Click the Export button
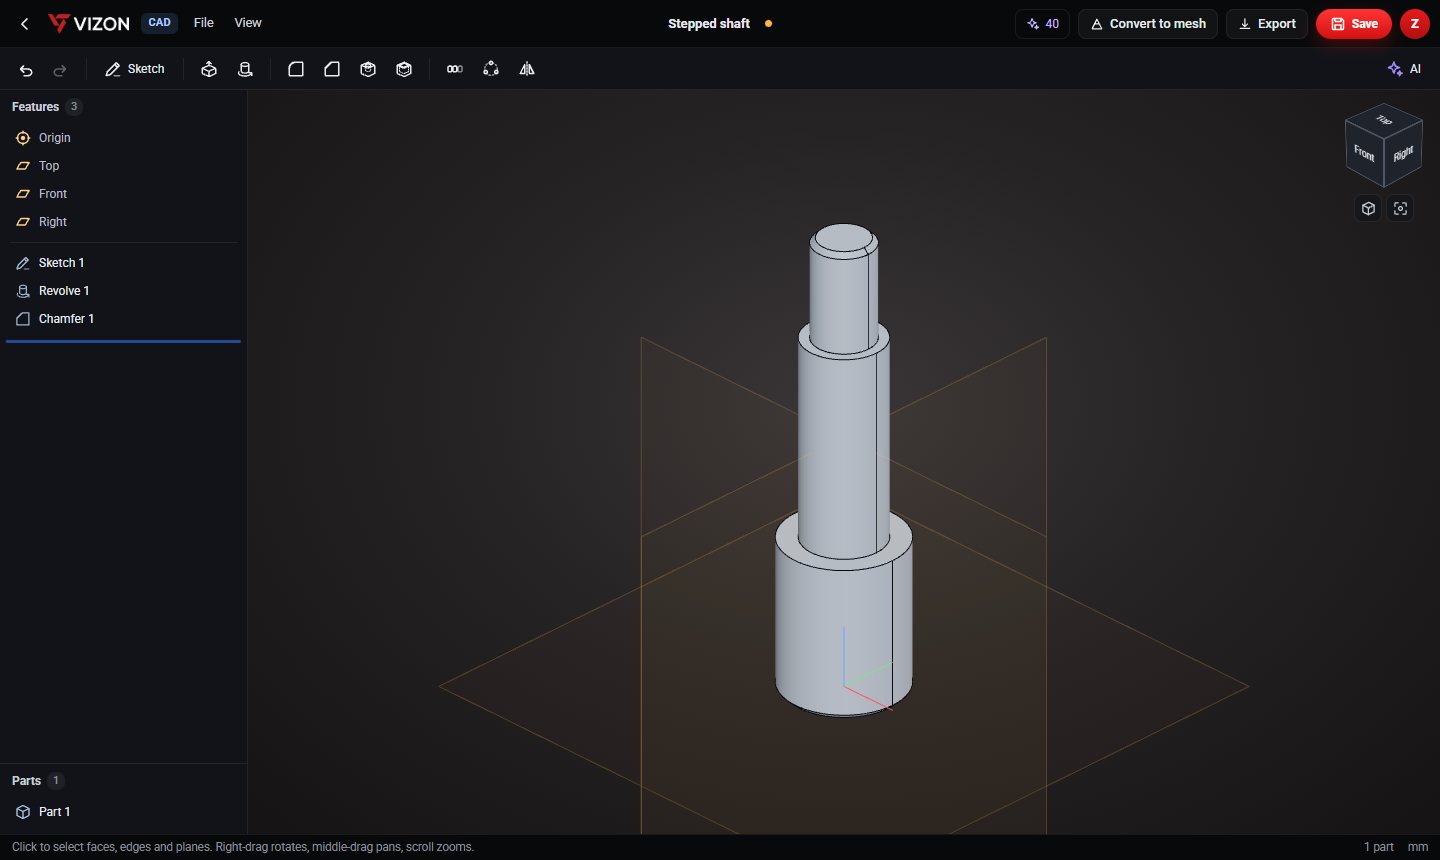The width and height of the screenshot is (1440, 860). point(1267,24)
